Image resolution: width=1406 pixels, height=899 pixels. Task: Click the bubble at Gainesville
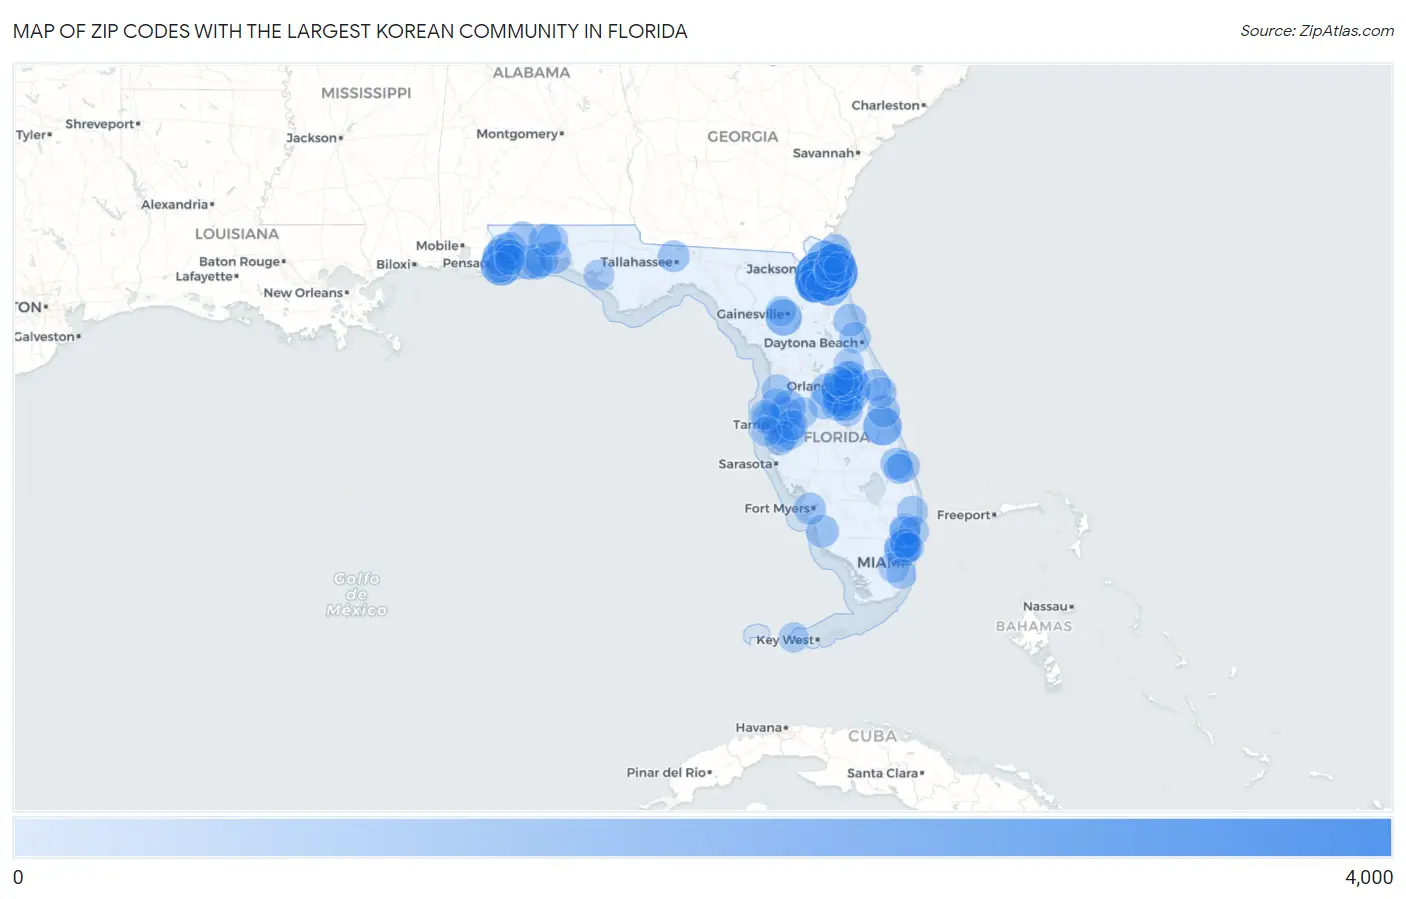click(783, 315)
